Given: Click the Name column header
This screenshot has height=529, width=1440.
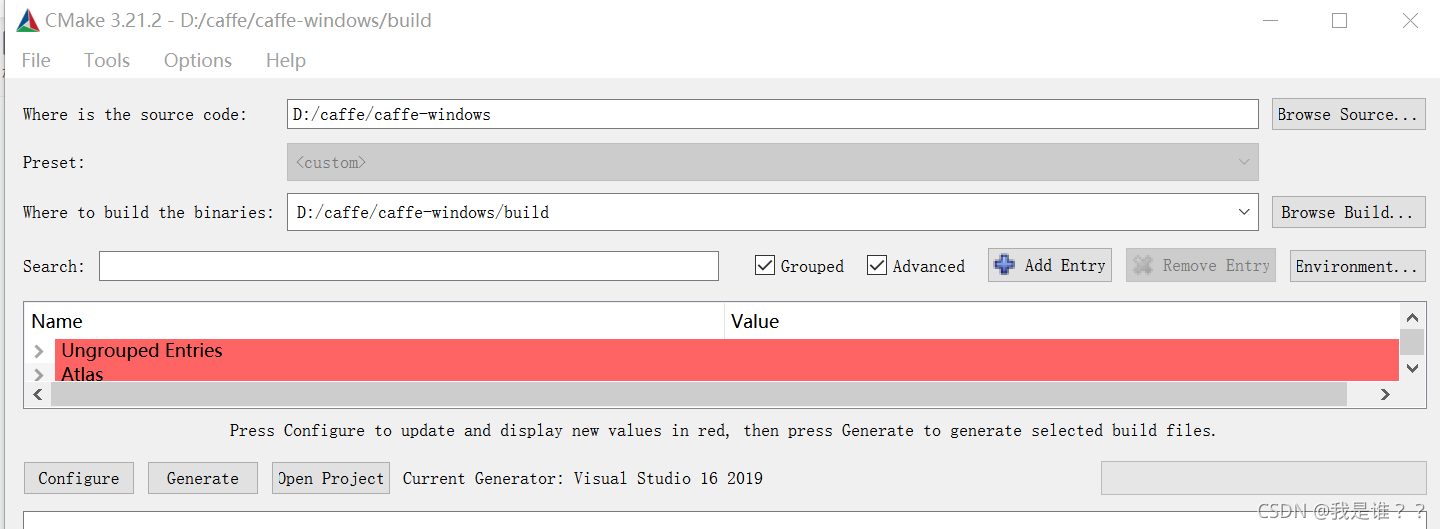Looking at the screenshot, I should click(x=374, y=321).
